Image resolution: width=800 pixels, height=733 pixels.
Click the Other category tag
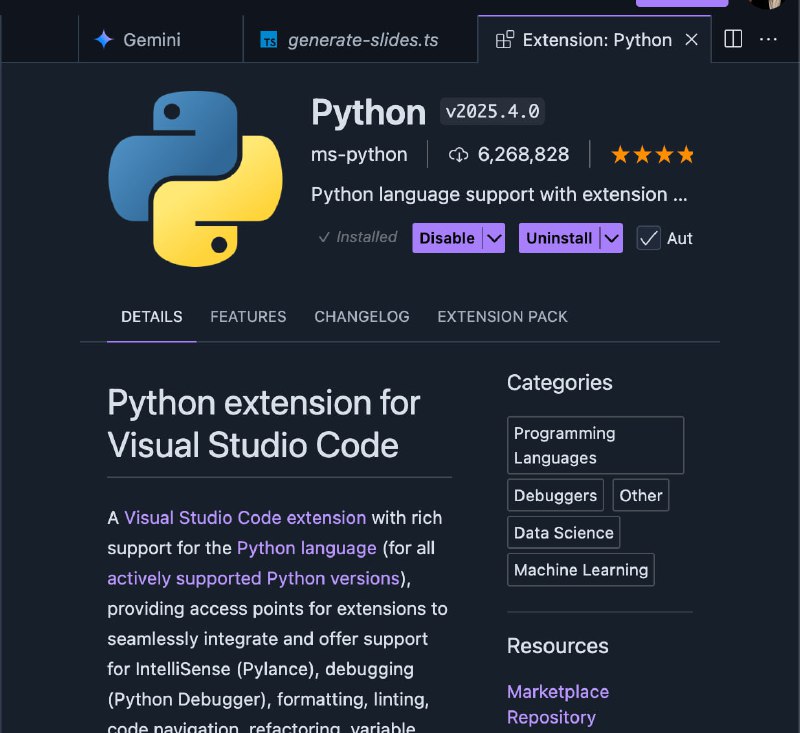(641, 495)
